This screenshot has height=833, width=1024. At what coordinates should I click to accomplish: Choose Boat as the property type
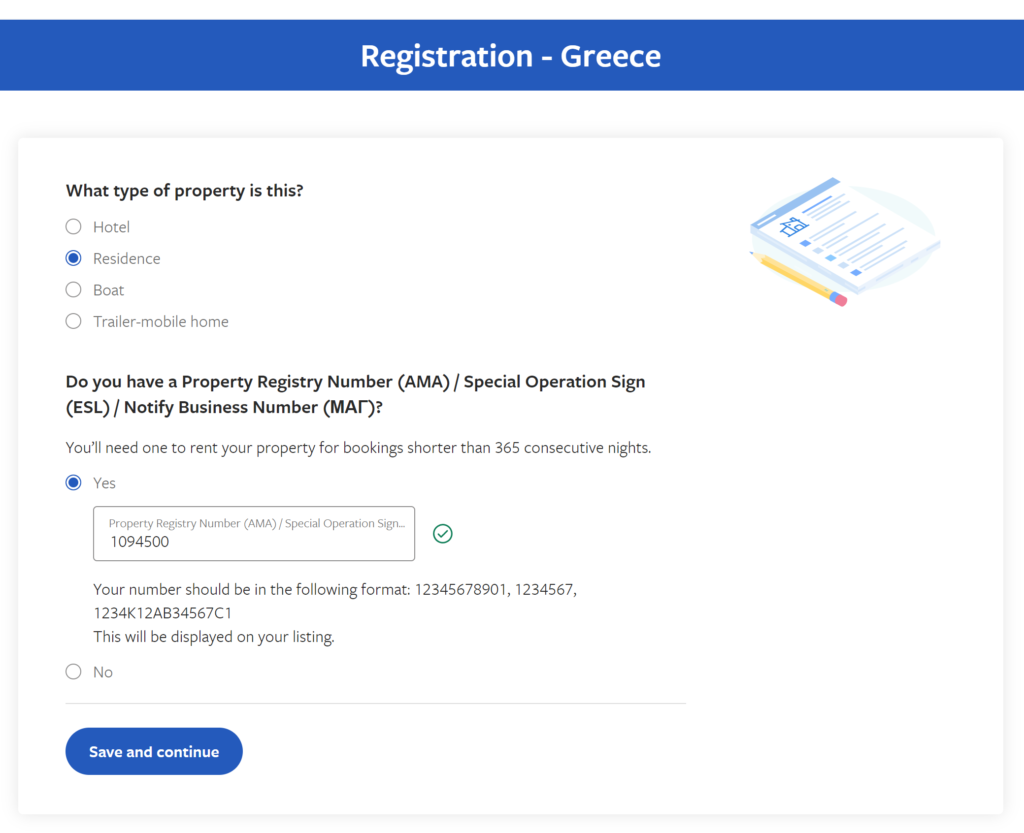[73, 289]
